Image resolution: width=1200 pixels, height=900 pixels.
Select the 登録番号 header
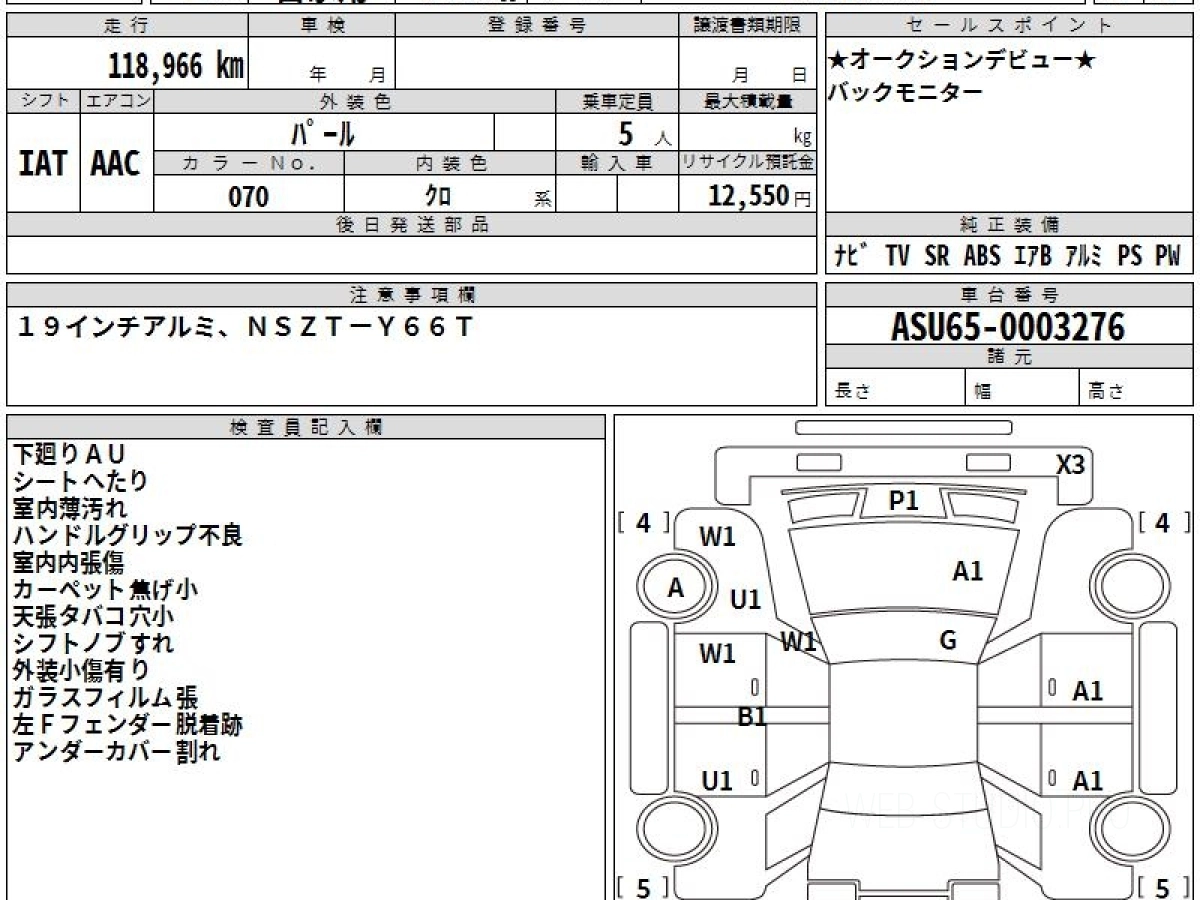pos(537,26)
